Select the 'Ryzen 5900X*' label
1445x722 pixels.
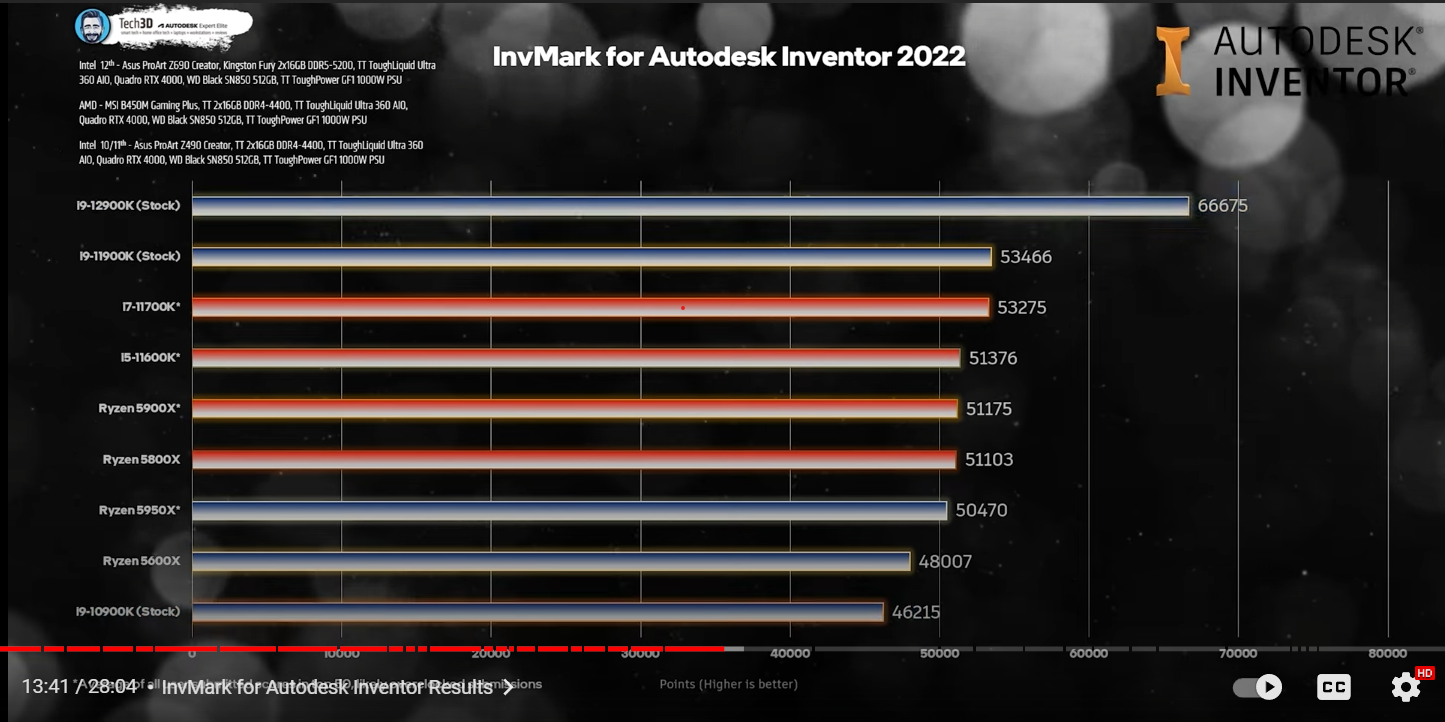coord(139,408)
